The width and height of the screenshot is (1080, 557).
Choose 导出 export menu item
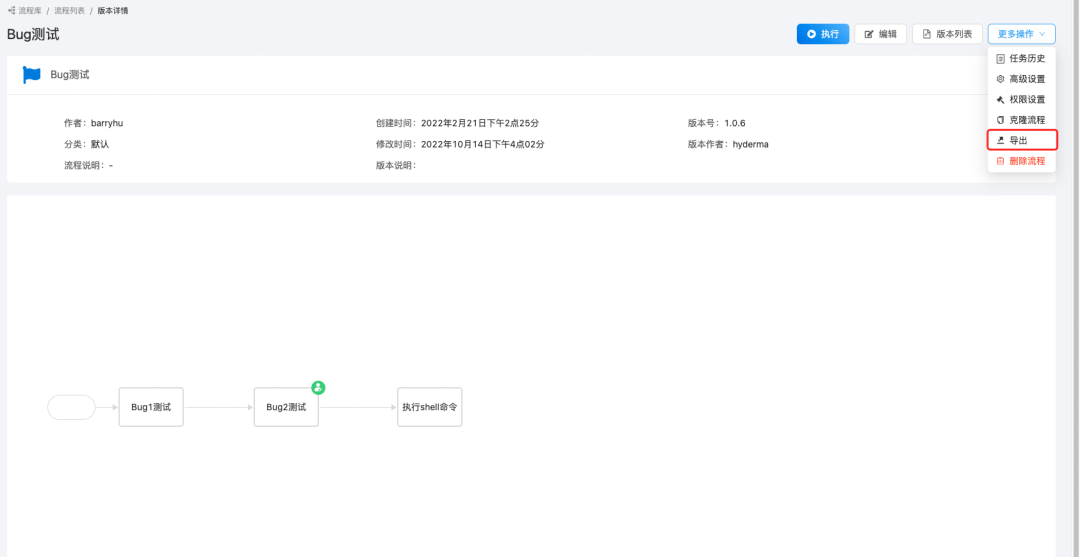1021,140
